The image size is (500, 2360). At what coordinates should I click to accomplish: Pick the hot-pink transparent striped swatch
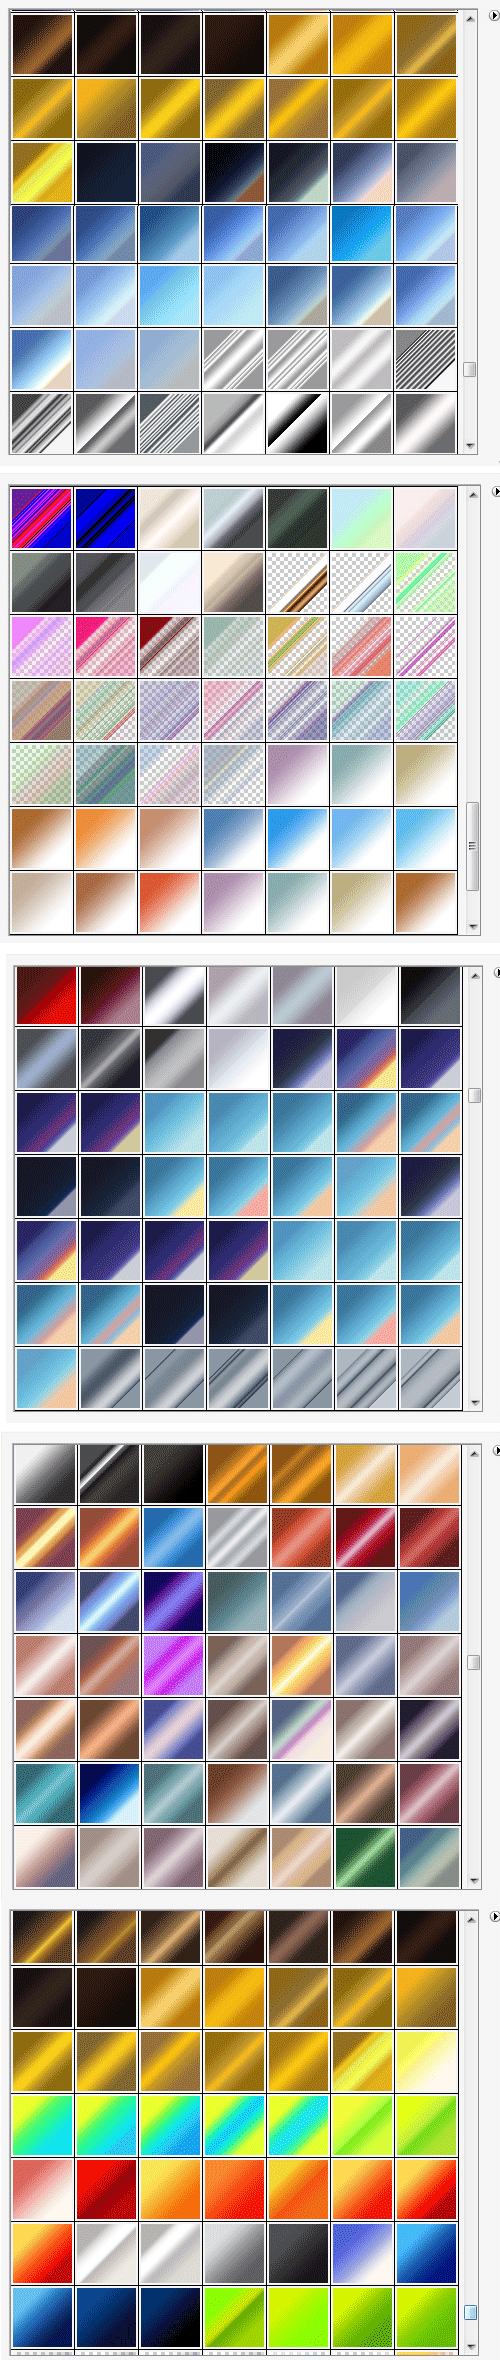coord(106,646)
